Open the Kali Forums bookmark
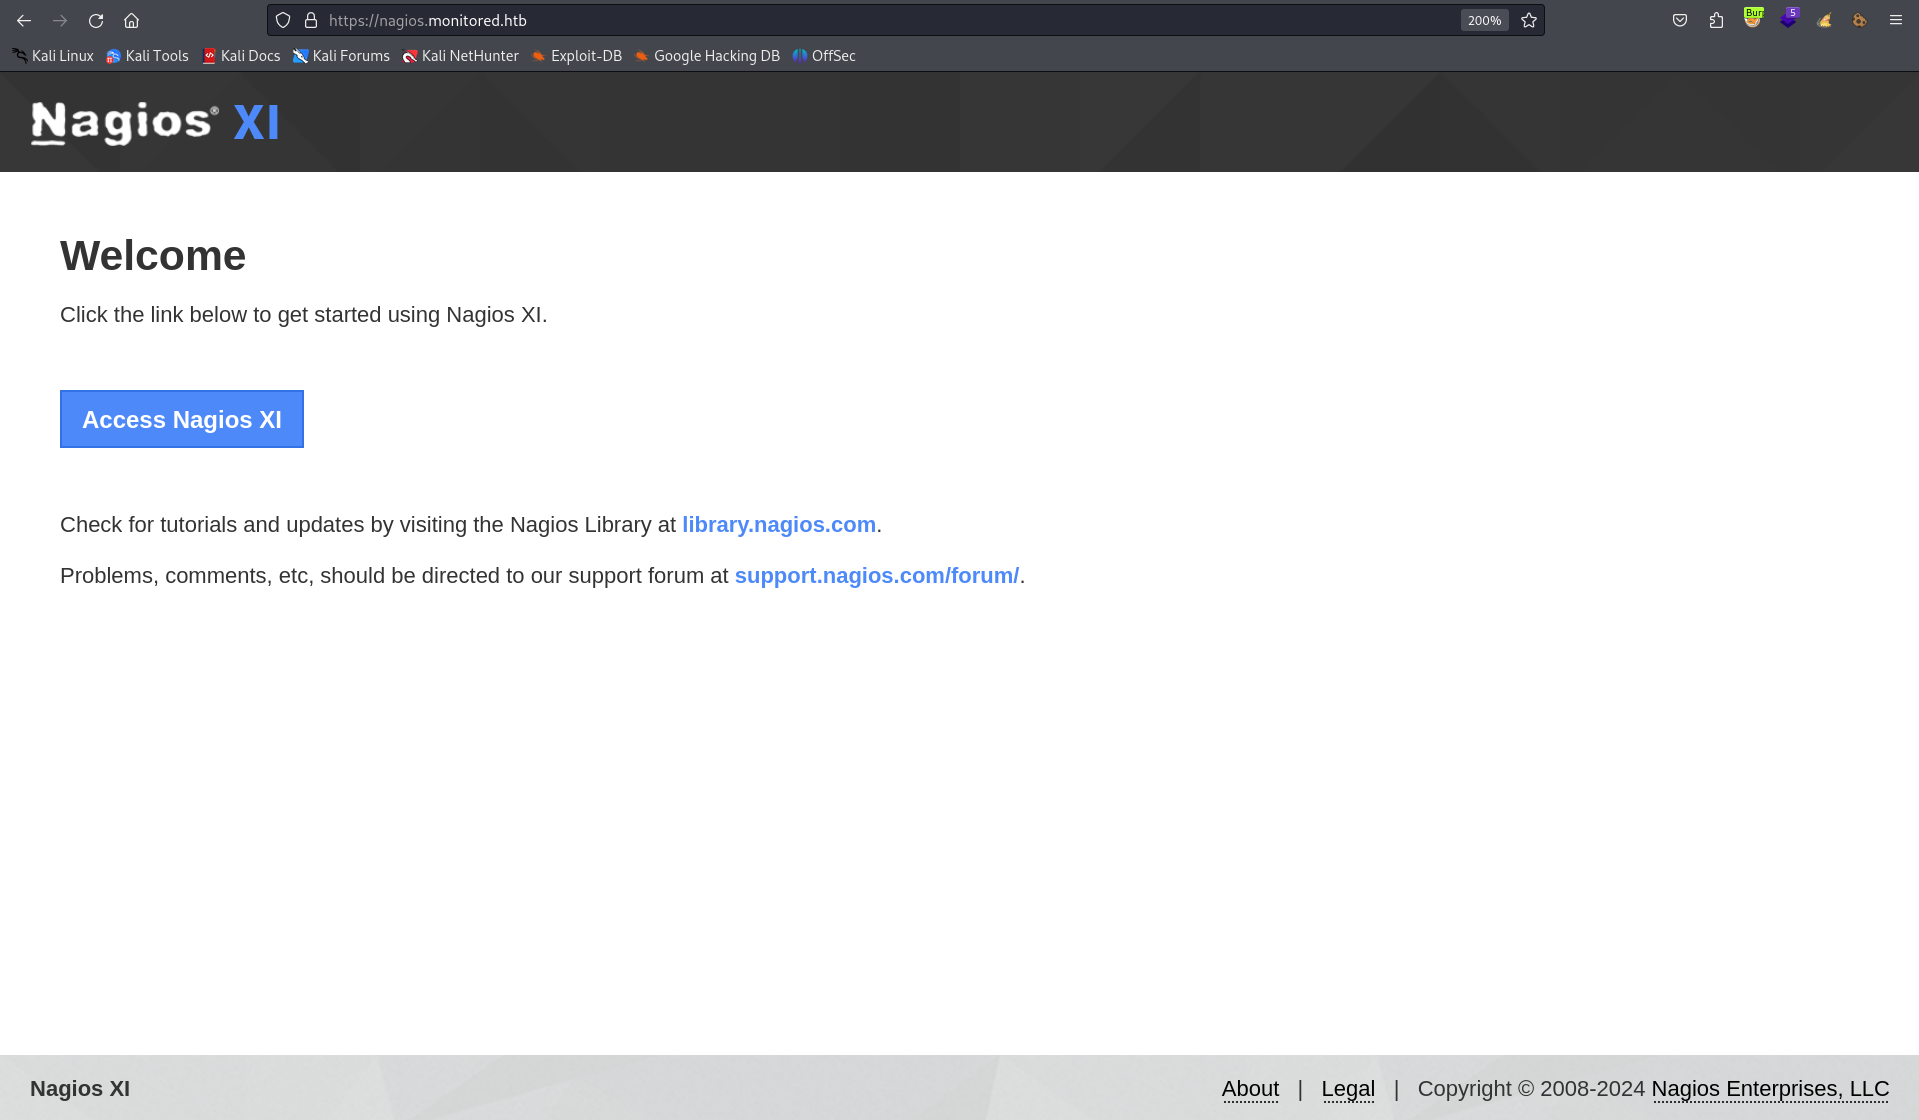 click(341, 56)
